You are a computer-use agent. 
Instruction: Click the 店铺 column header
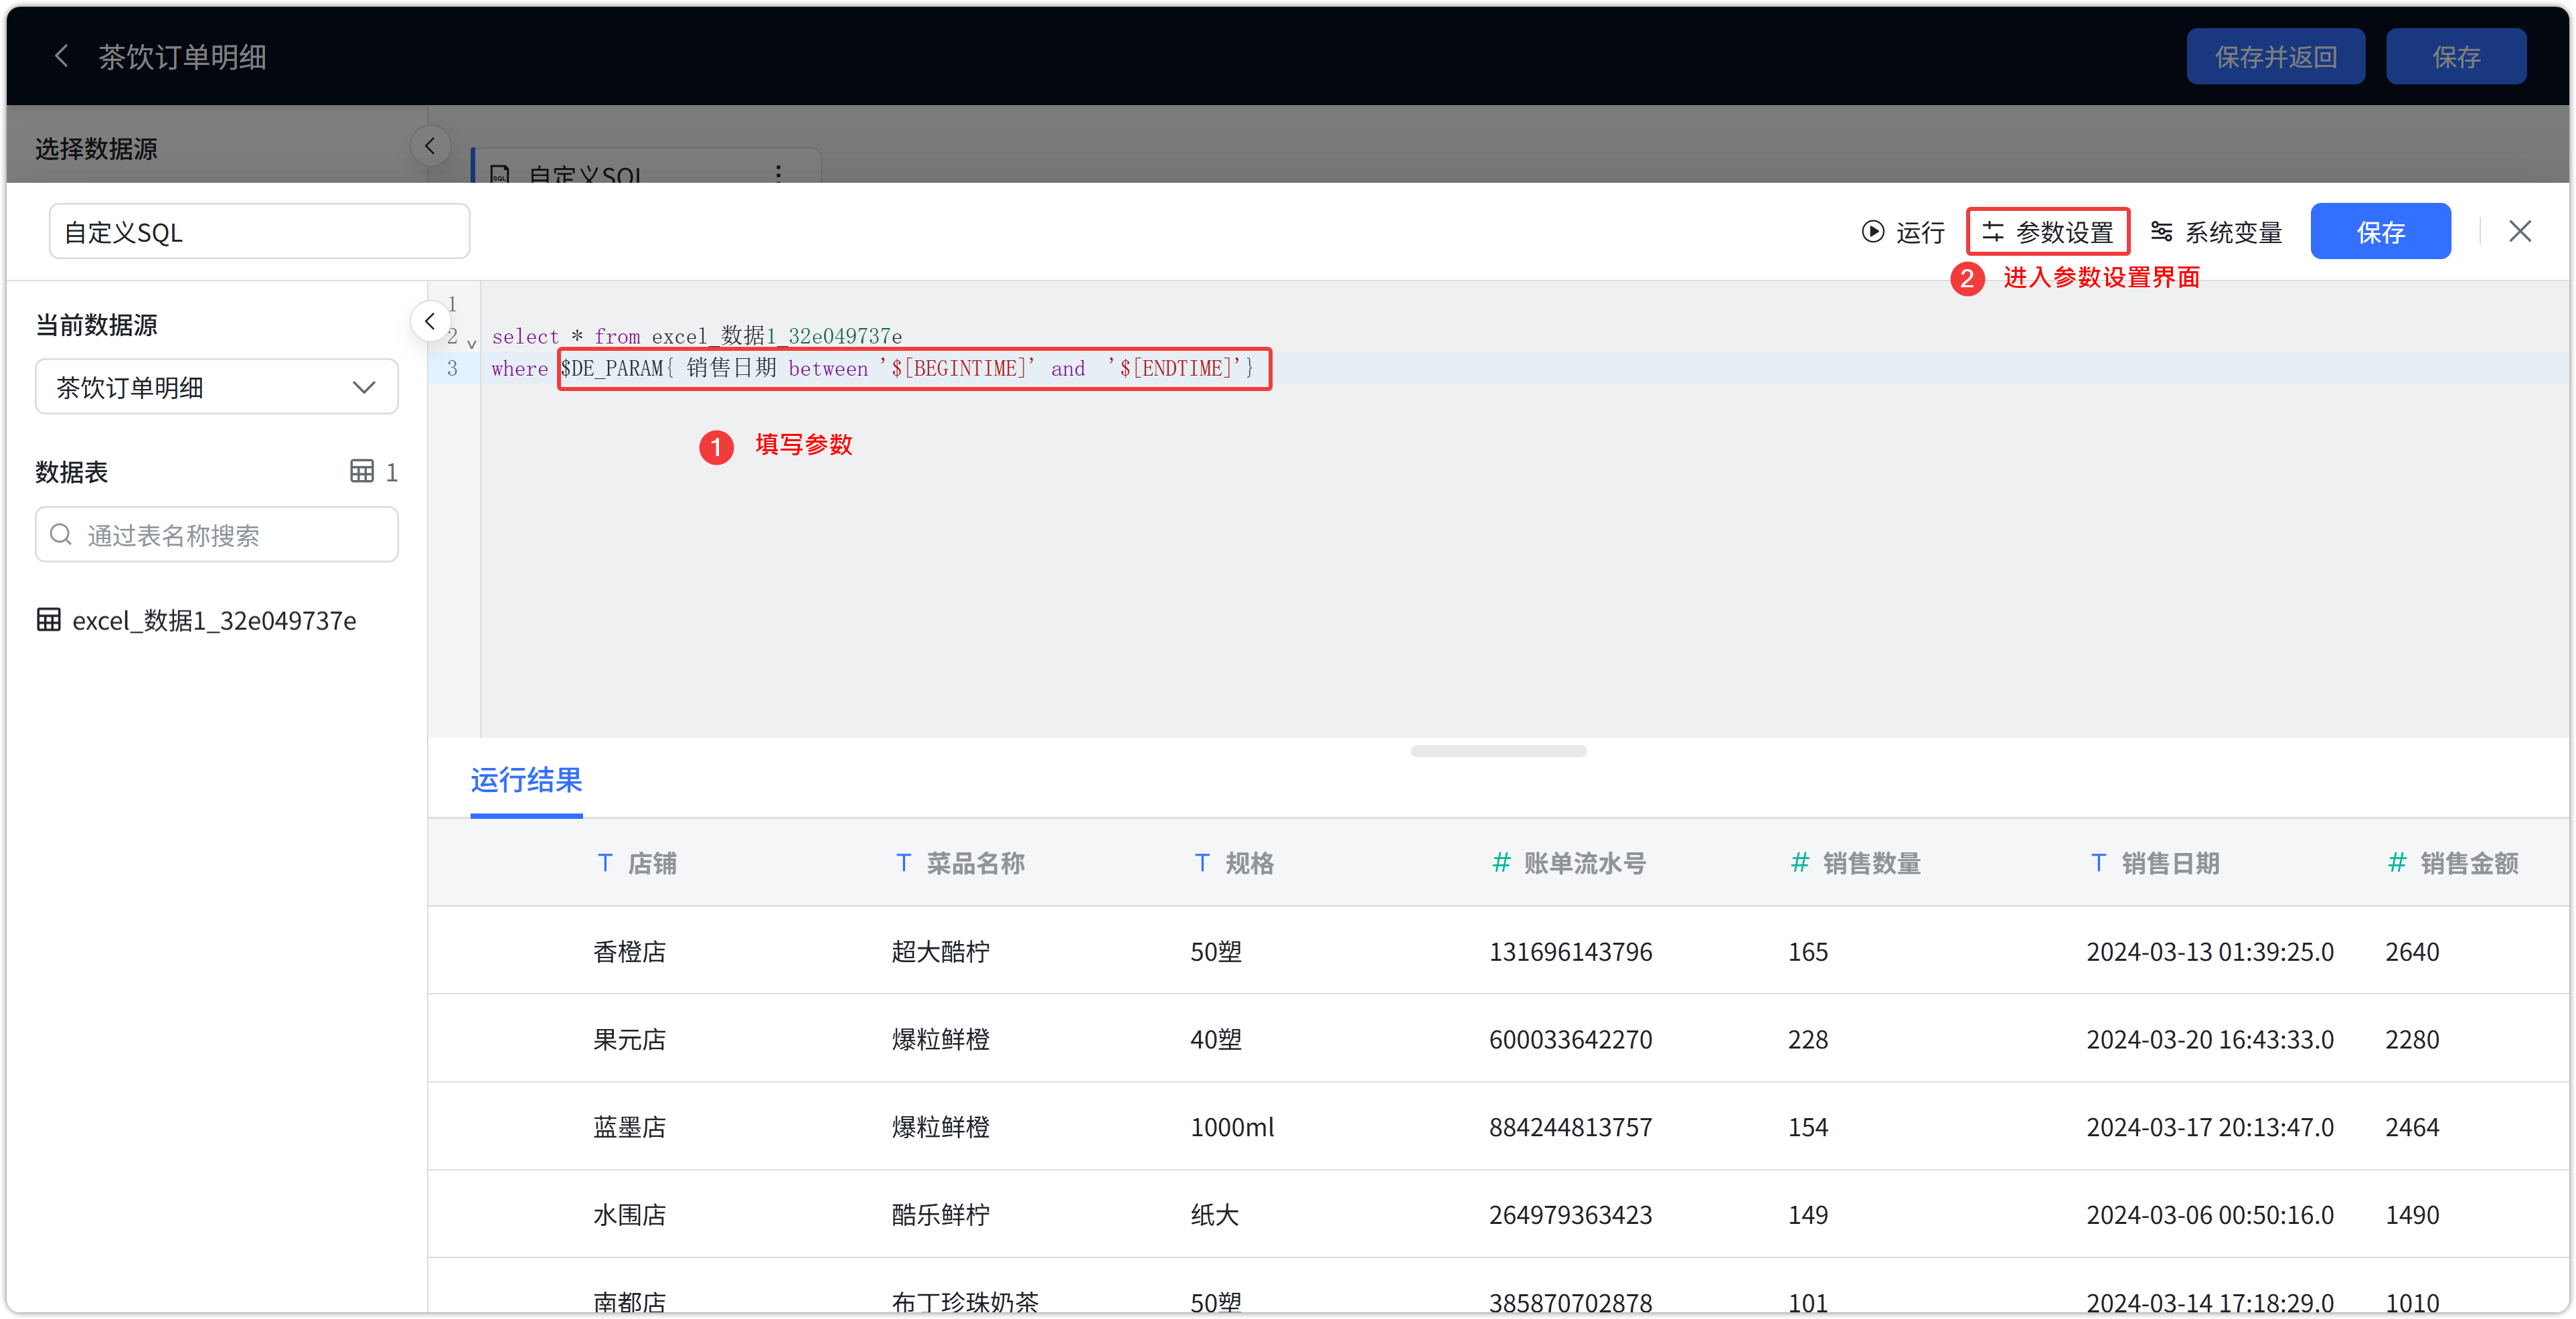pos(652,862)
